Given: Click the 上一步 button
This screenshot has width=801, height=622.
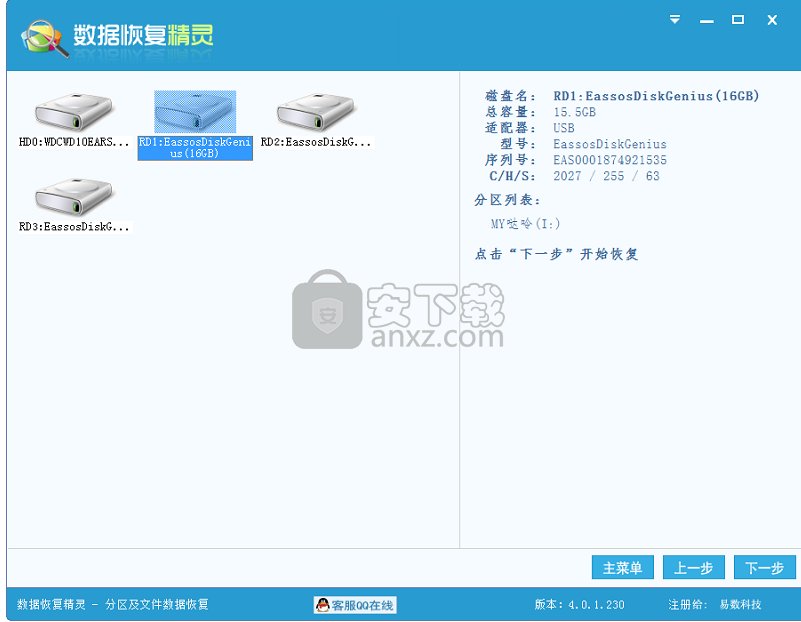Looking at the screenshot, I should click(x=694, y=567).
